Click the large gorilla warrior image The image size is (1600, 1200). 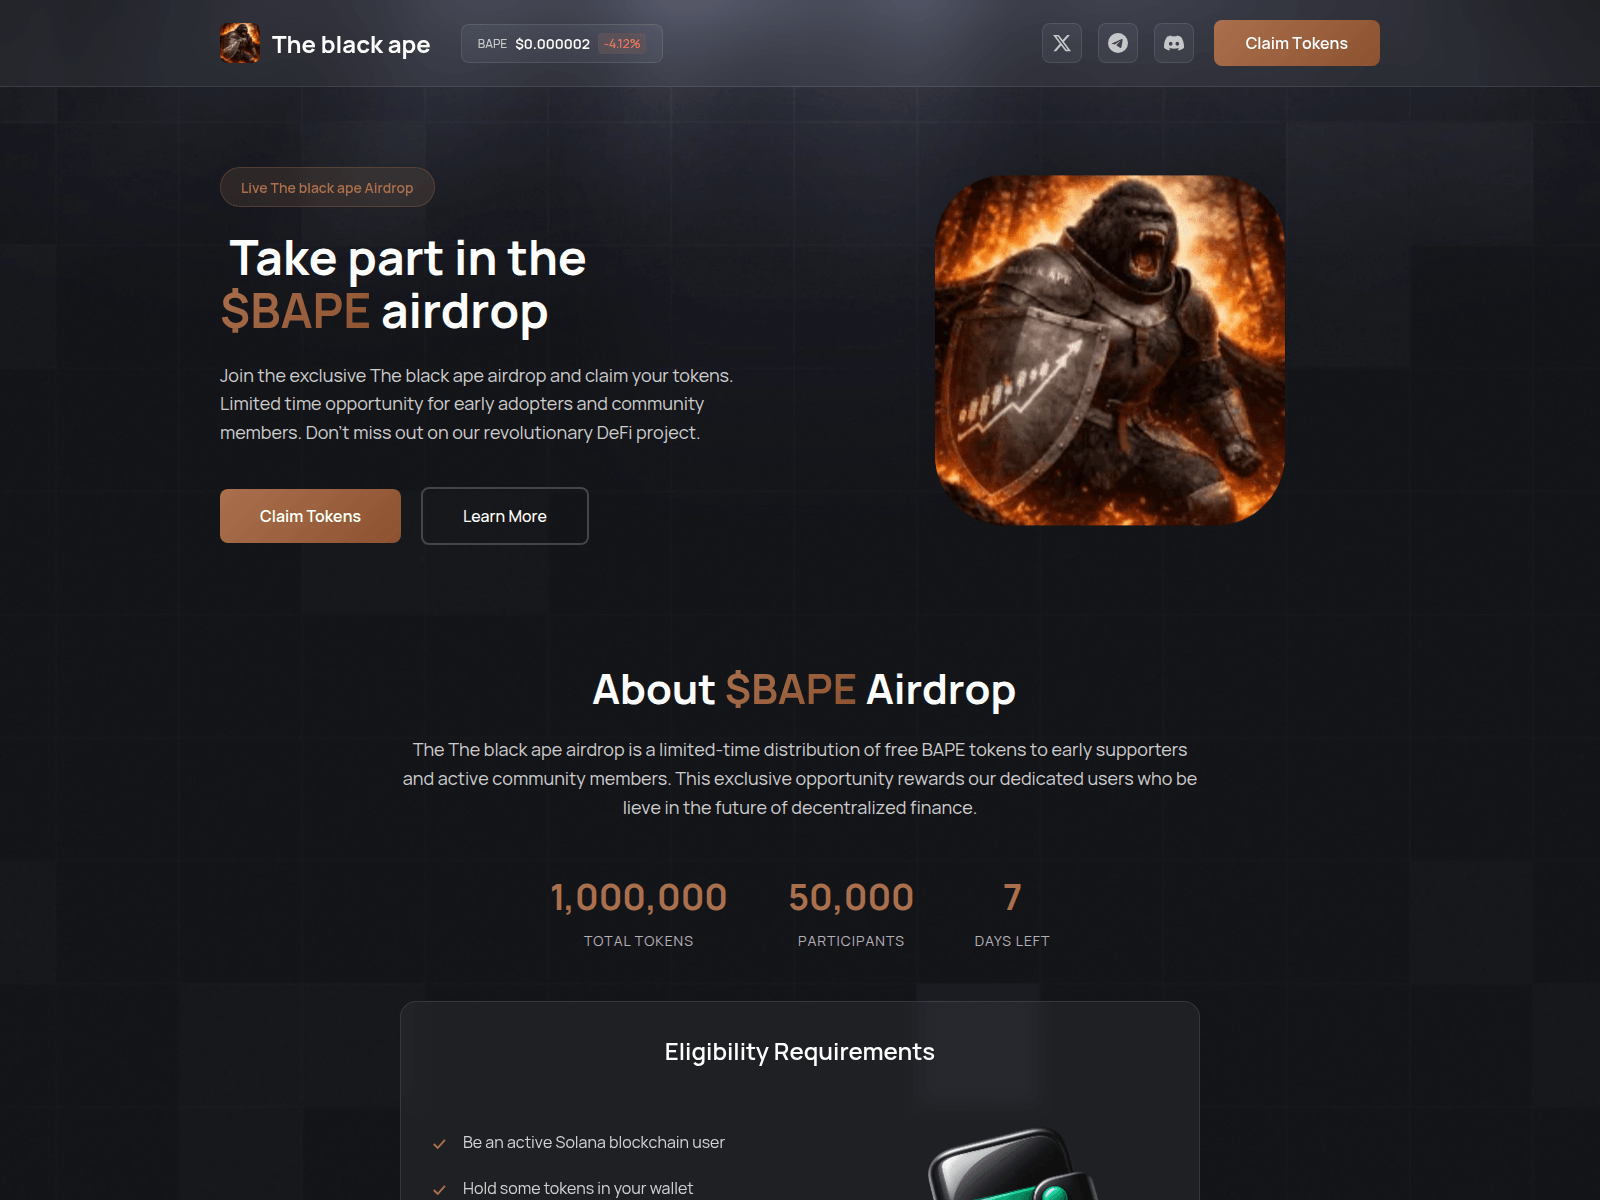pos(1110,350)
